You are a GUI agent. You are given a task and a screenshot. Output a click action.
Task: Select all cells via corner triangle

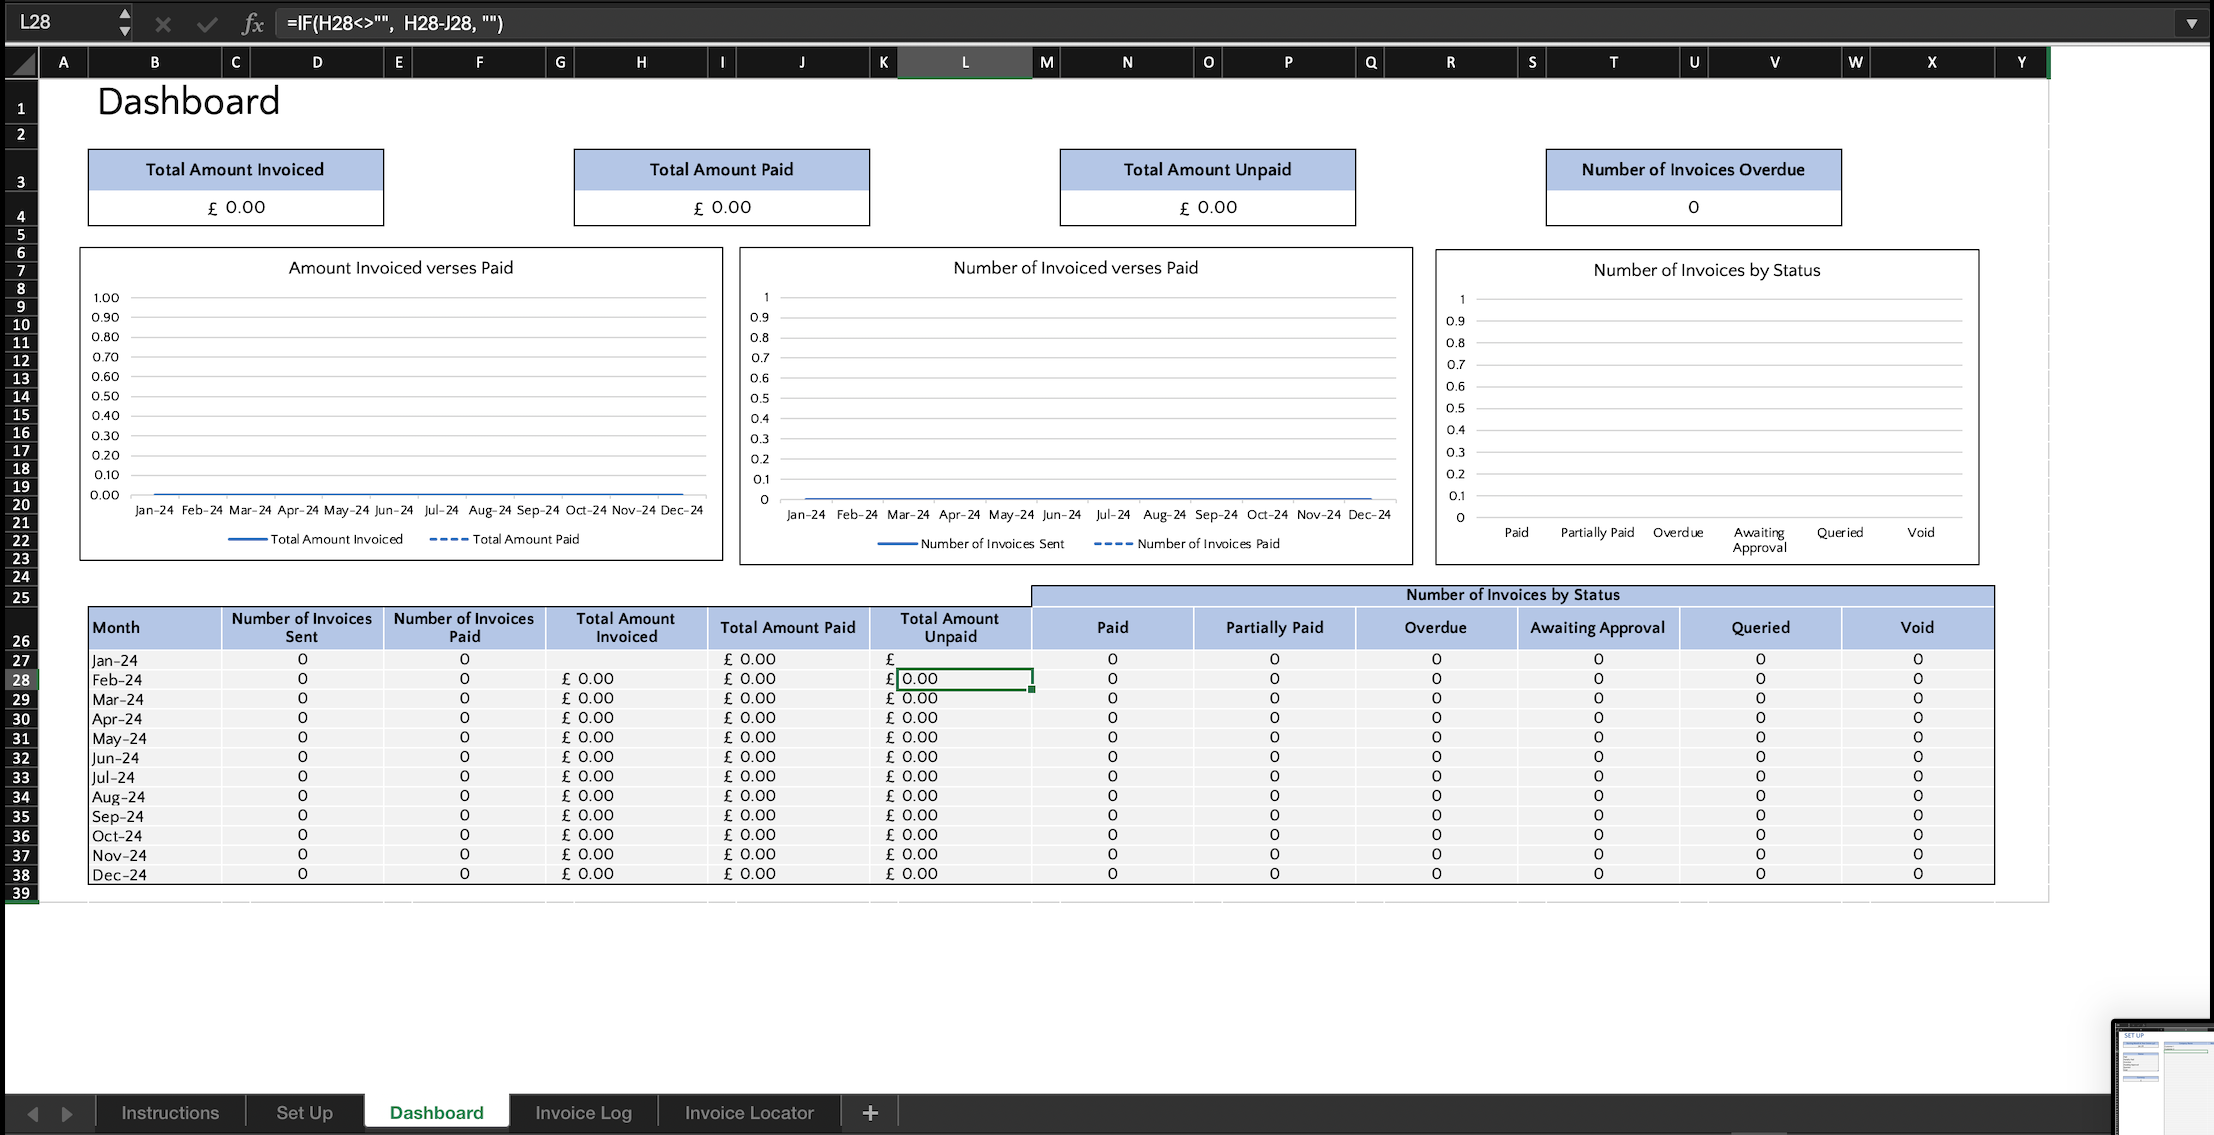[23, 63]
